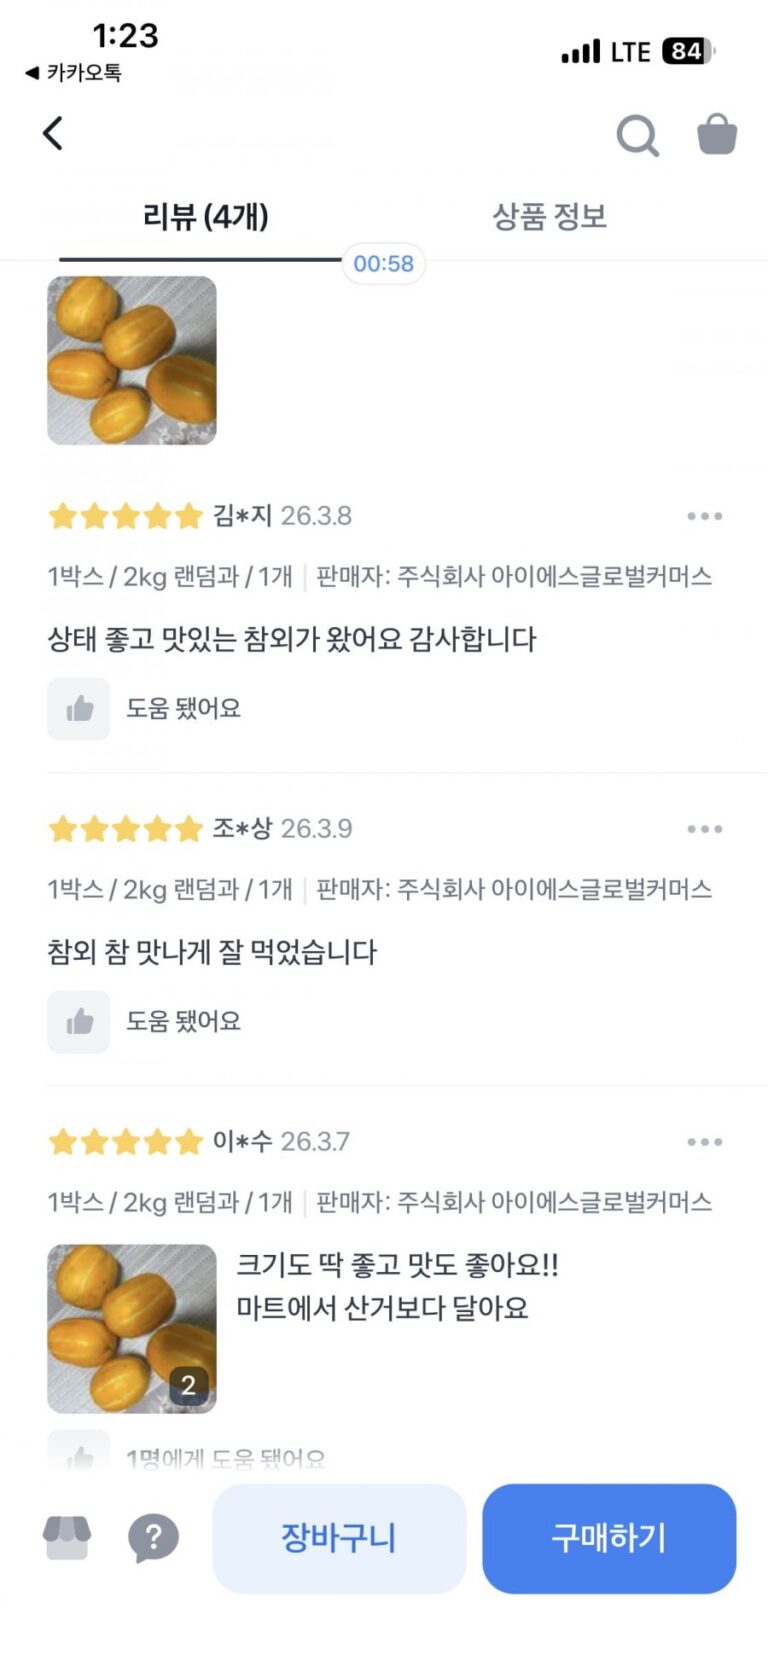This screenshot has height=1661, width=768.
Task: Open more options for 조*상's review
Action: (704, 830)
